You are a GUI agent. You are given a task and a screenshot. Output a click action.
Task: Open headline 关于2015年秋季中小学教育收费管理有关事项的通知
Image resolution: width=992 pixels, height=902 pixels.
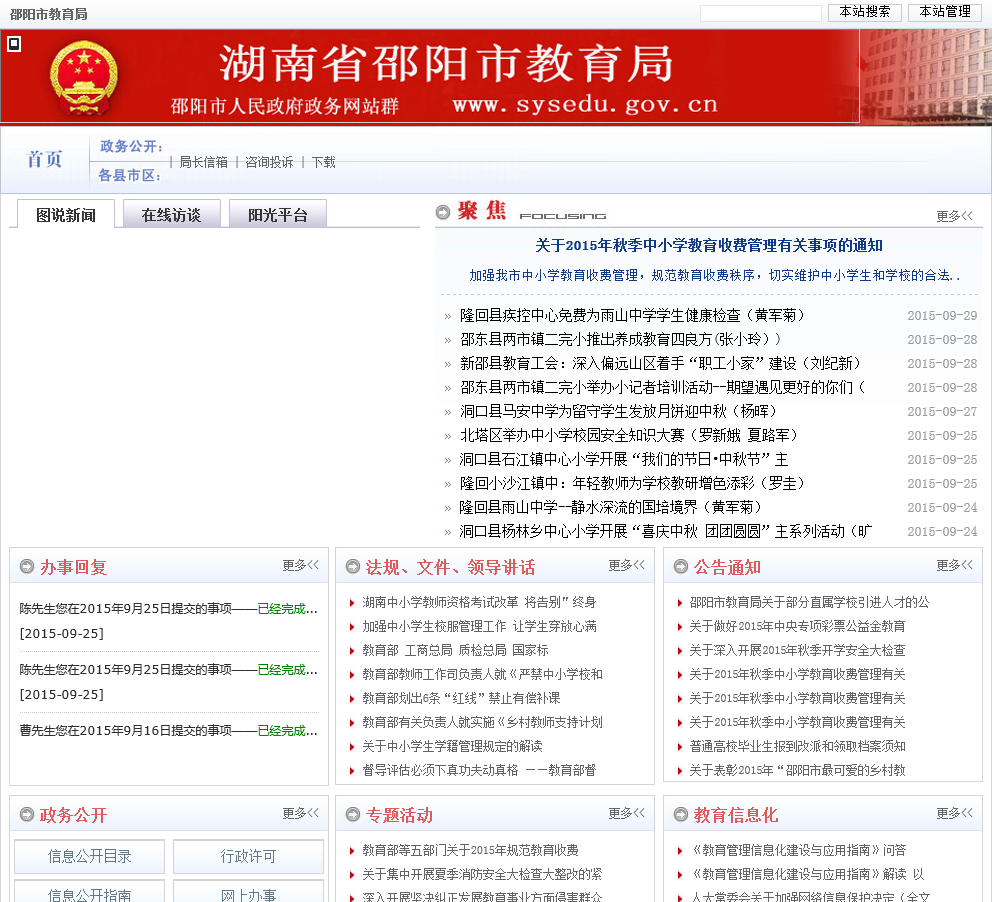(709, 245)
